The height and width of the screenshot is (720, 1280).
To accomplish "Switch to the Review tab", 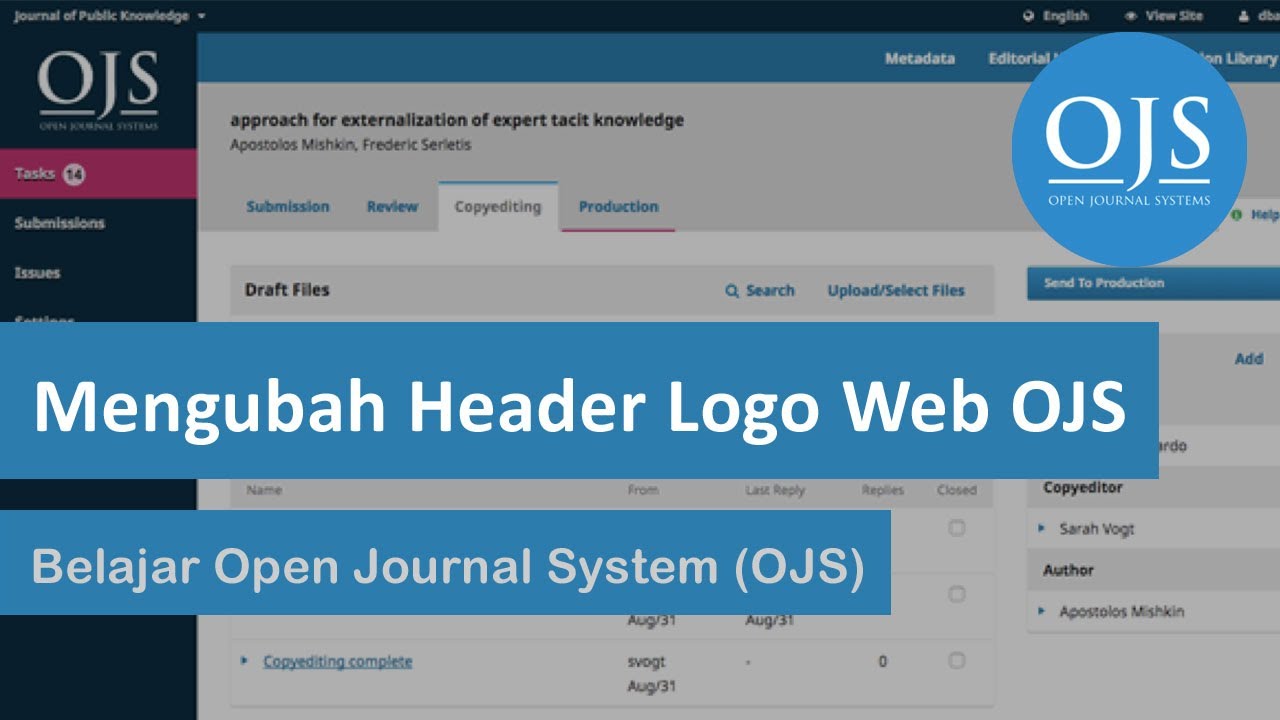I will [x=392, y=207].
